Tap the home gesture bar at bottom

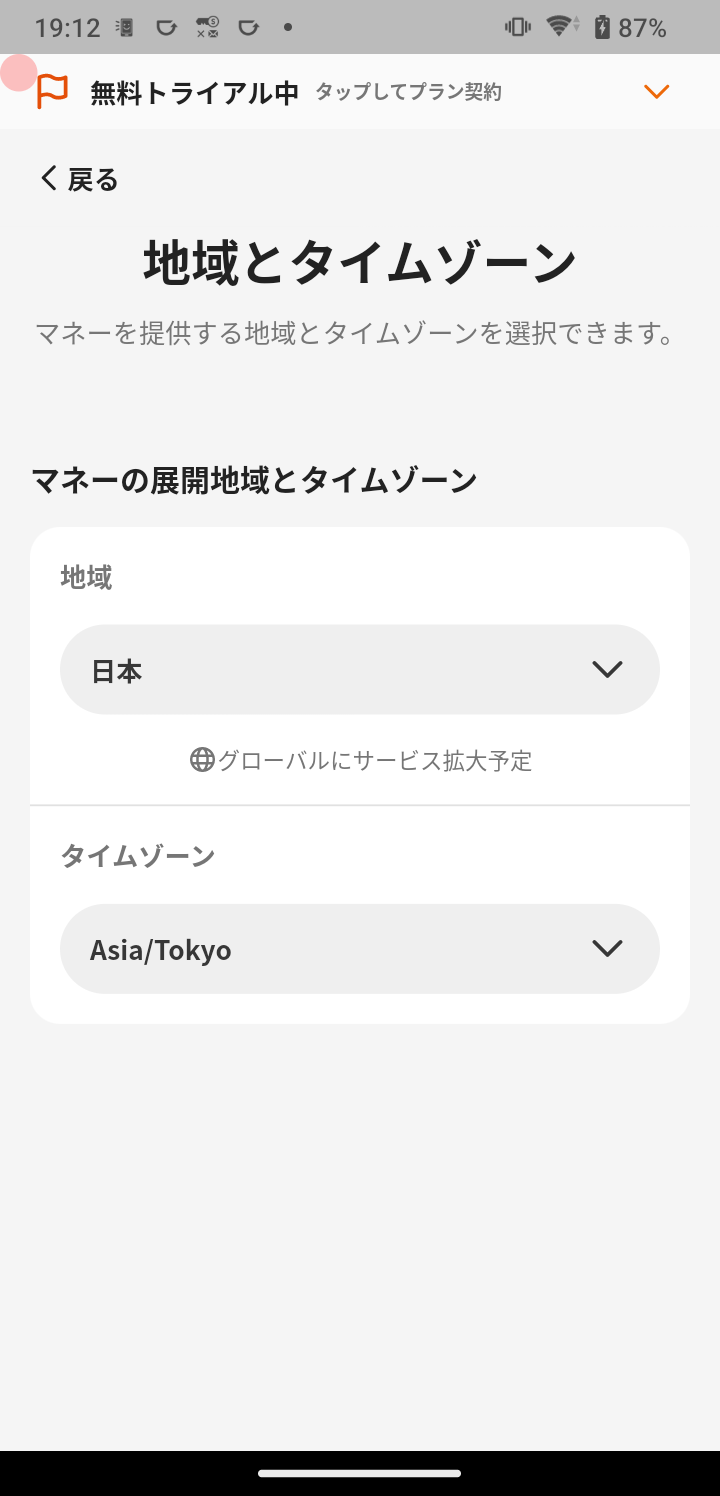tap(359, 1473)
